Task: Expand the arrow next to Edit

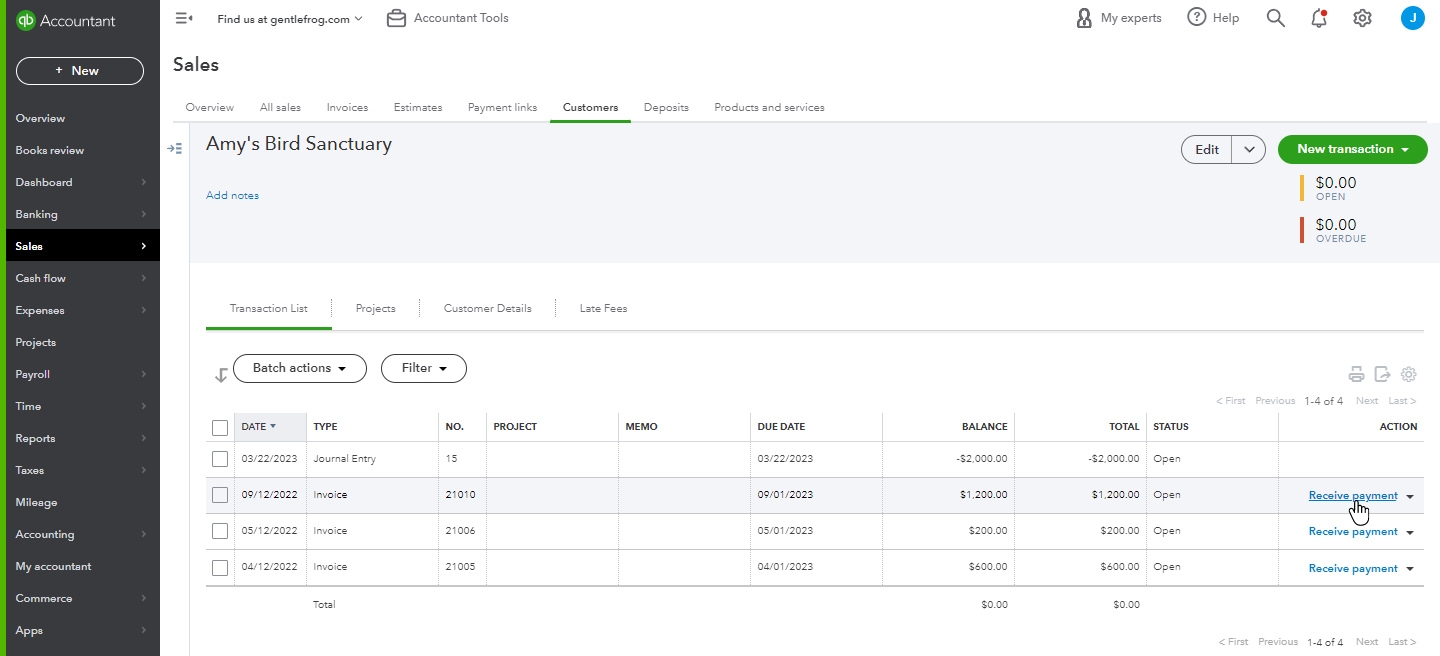Action: pos(1249,149)
